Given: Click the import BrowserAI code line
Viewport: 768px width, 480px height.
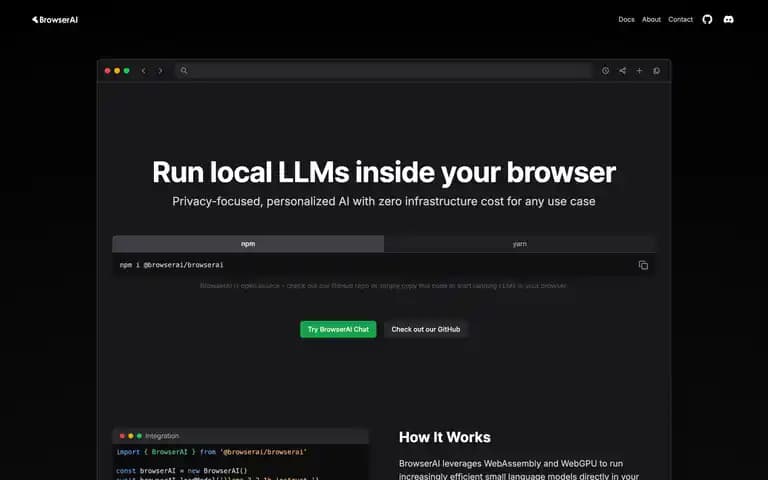Looking at the screenshot, I should coord(212,452).
